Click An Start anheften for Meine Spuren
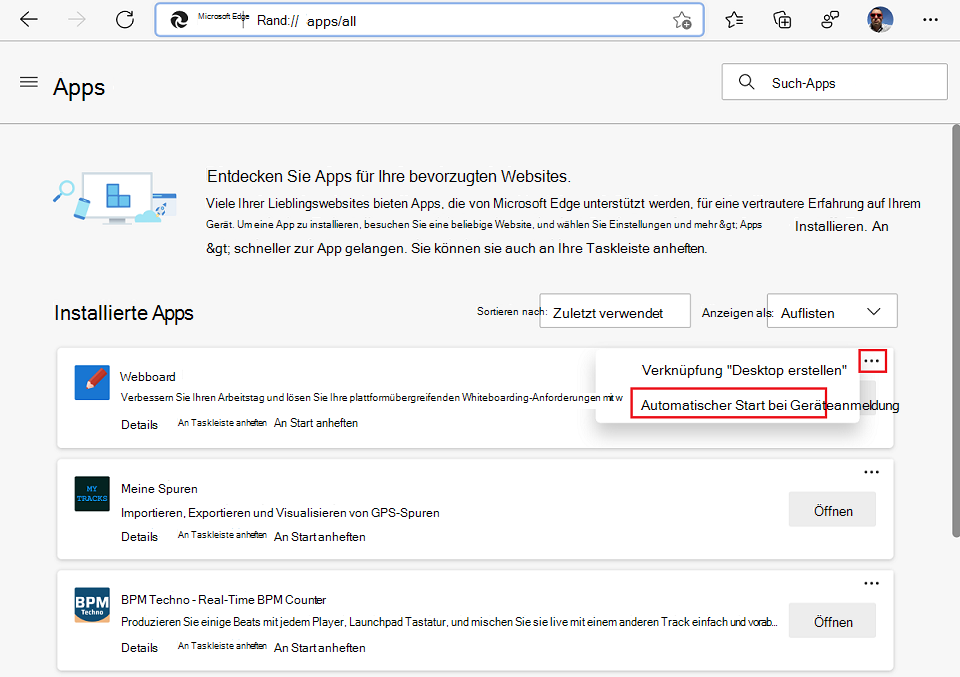The image size is (960, 677). point(320,537)
